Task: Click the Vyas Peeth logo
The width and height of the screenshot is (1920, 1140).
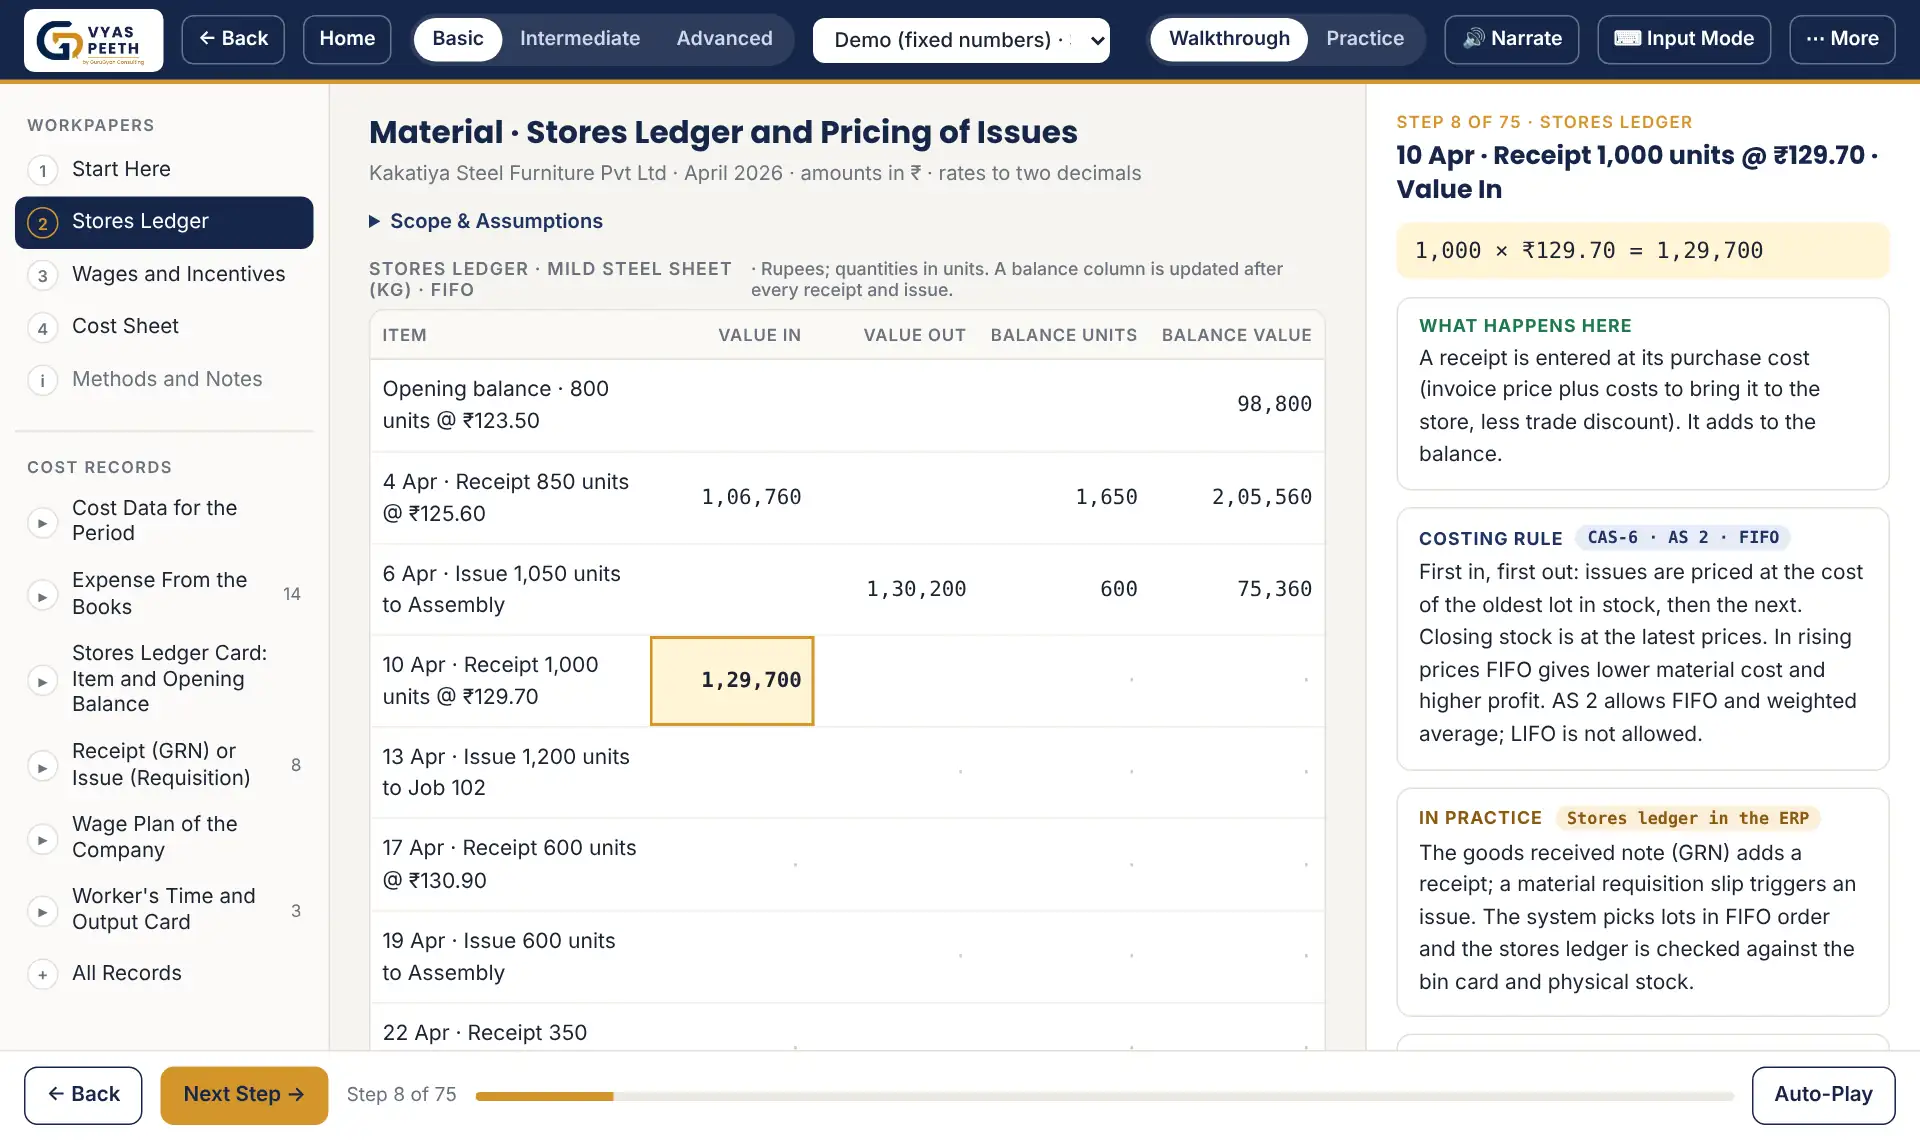Action: point(93,40)
